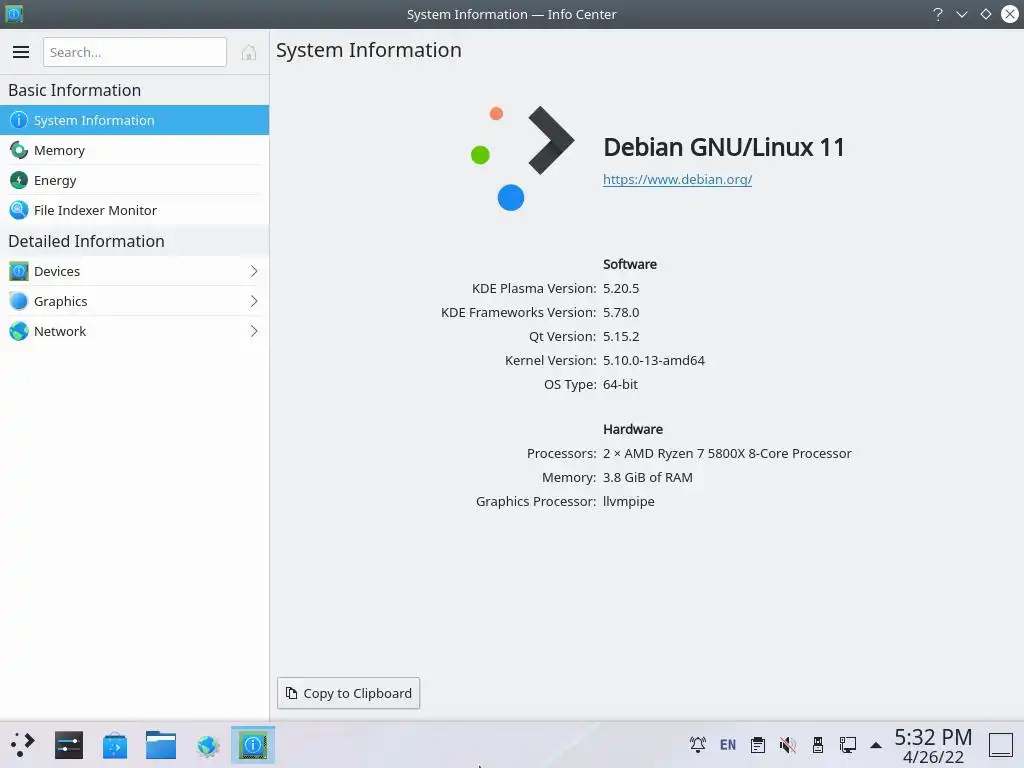Open Dolphin file manager from taskbar
The width and height of the screenshot is (1024, 768).
(161, 745)
